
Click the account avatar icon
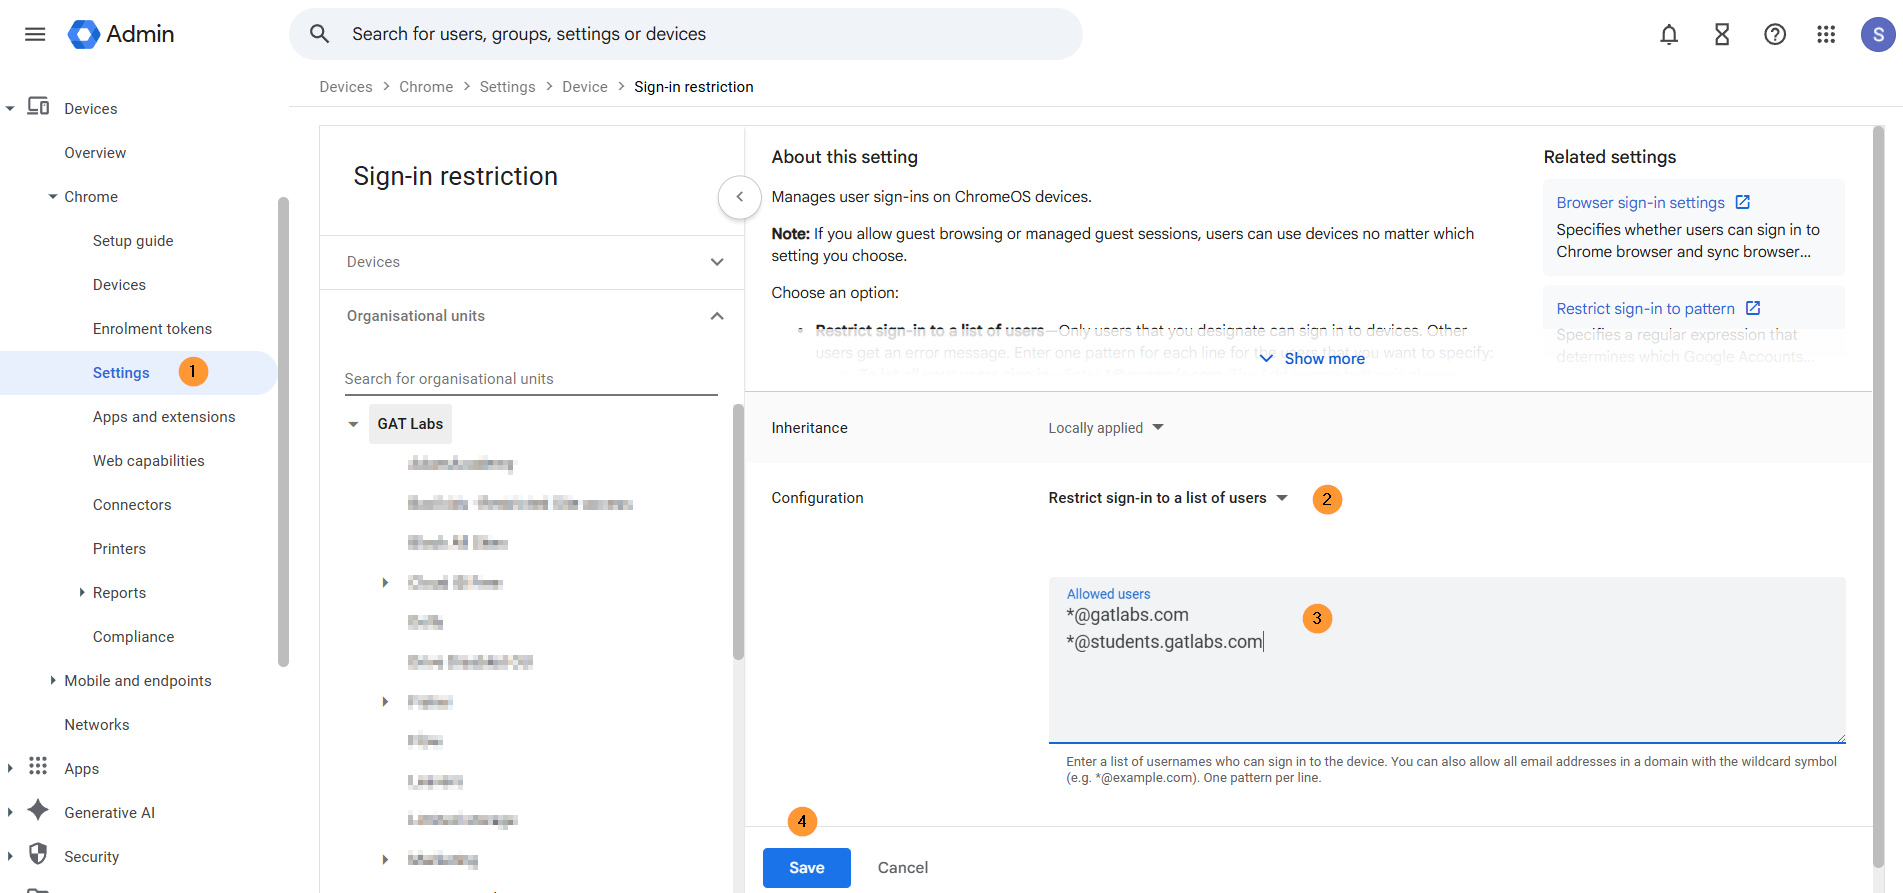1877,35
